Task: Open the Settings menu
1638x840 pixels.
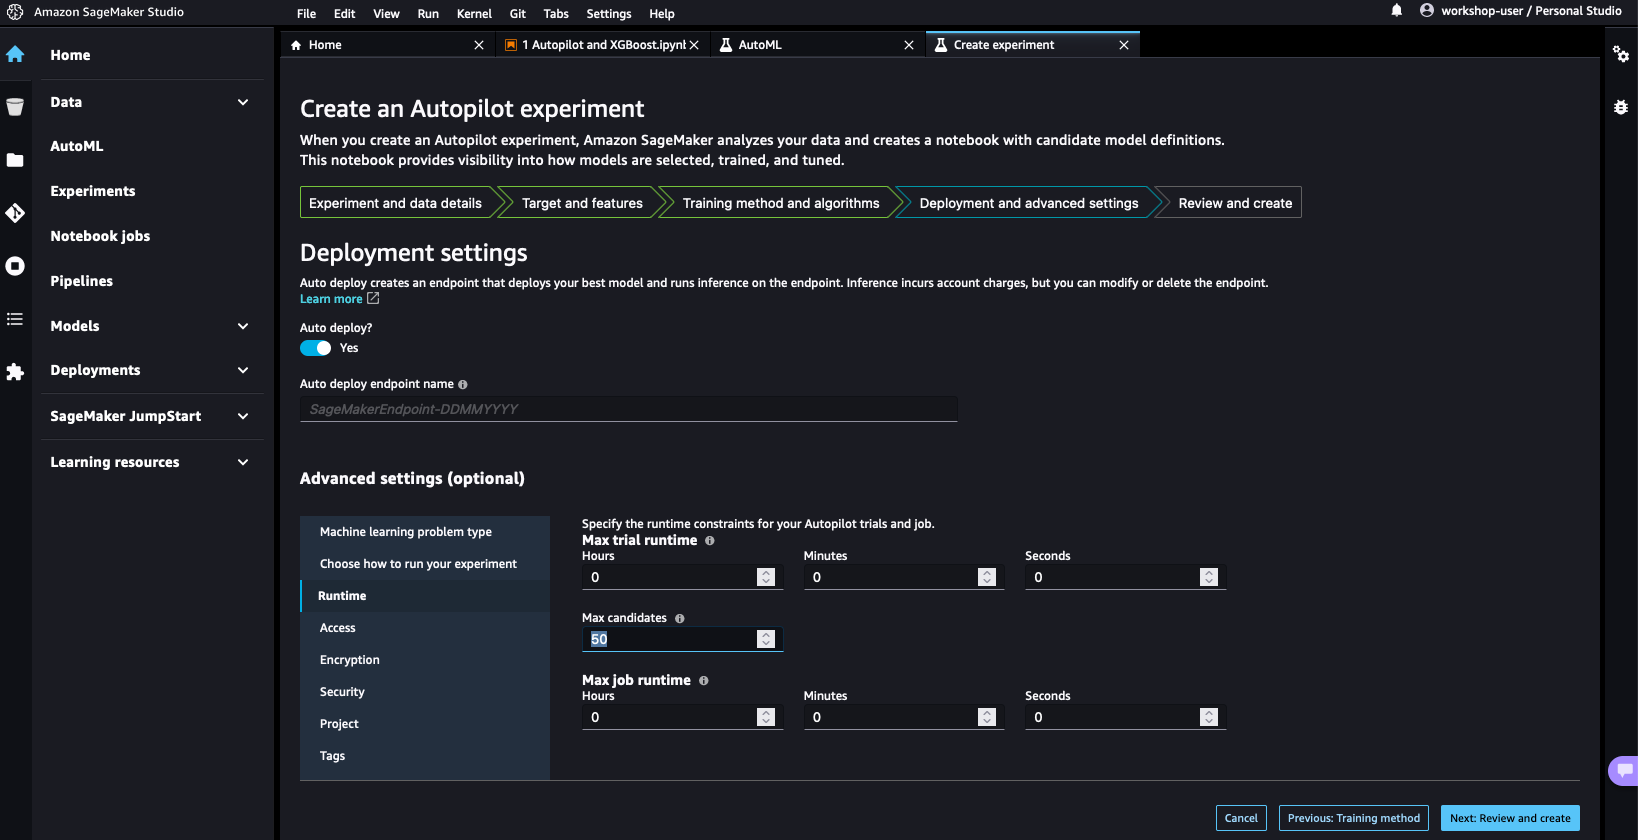Action: 608,14
